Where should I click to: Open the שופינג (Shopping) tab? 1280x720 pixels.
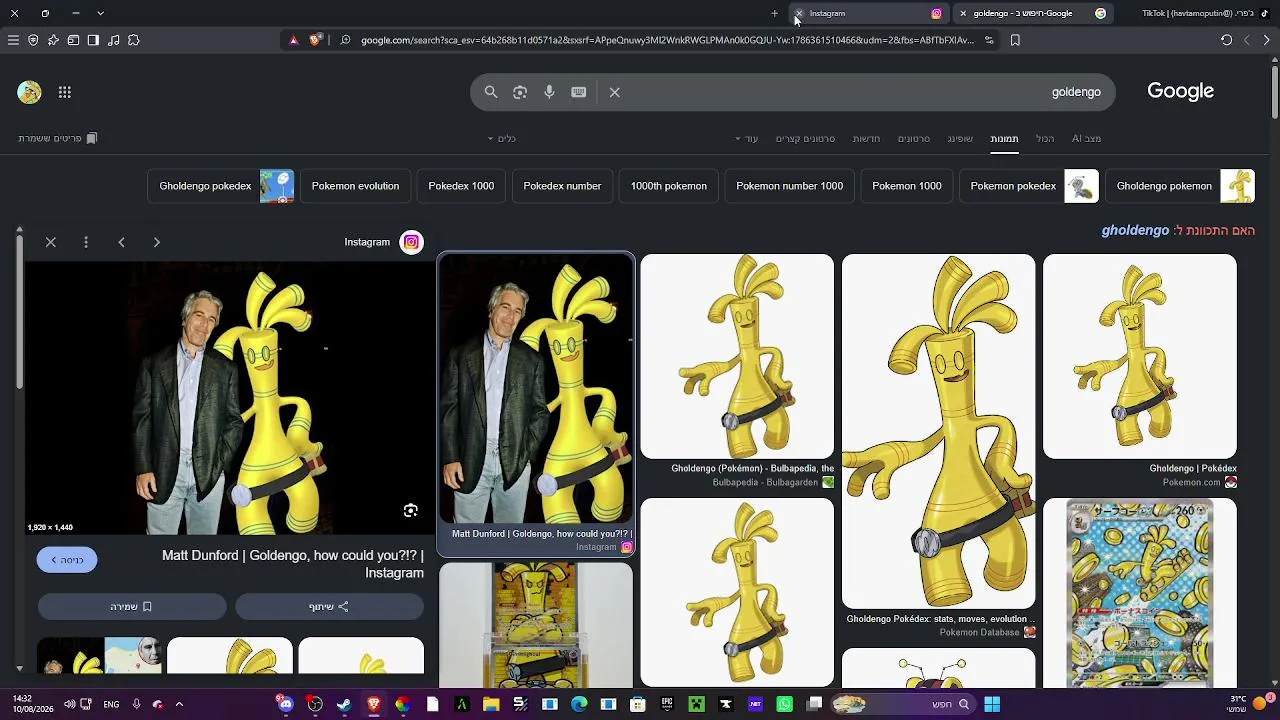(960, 138)
